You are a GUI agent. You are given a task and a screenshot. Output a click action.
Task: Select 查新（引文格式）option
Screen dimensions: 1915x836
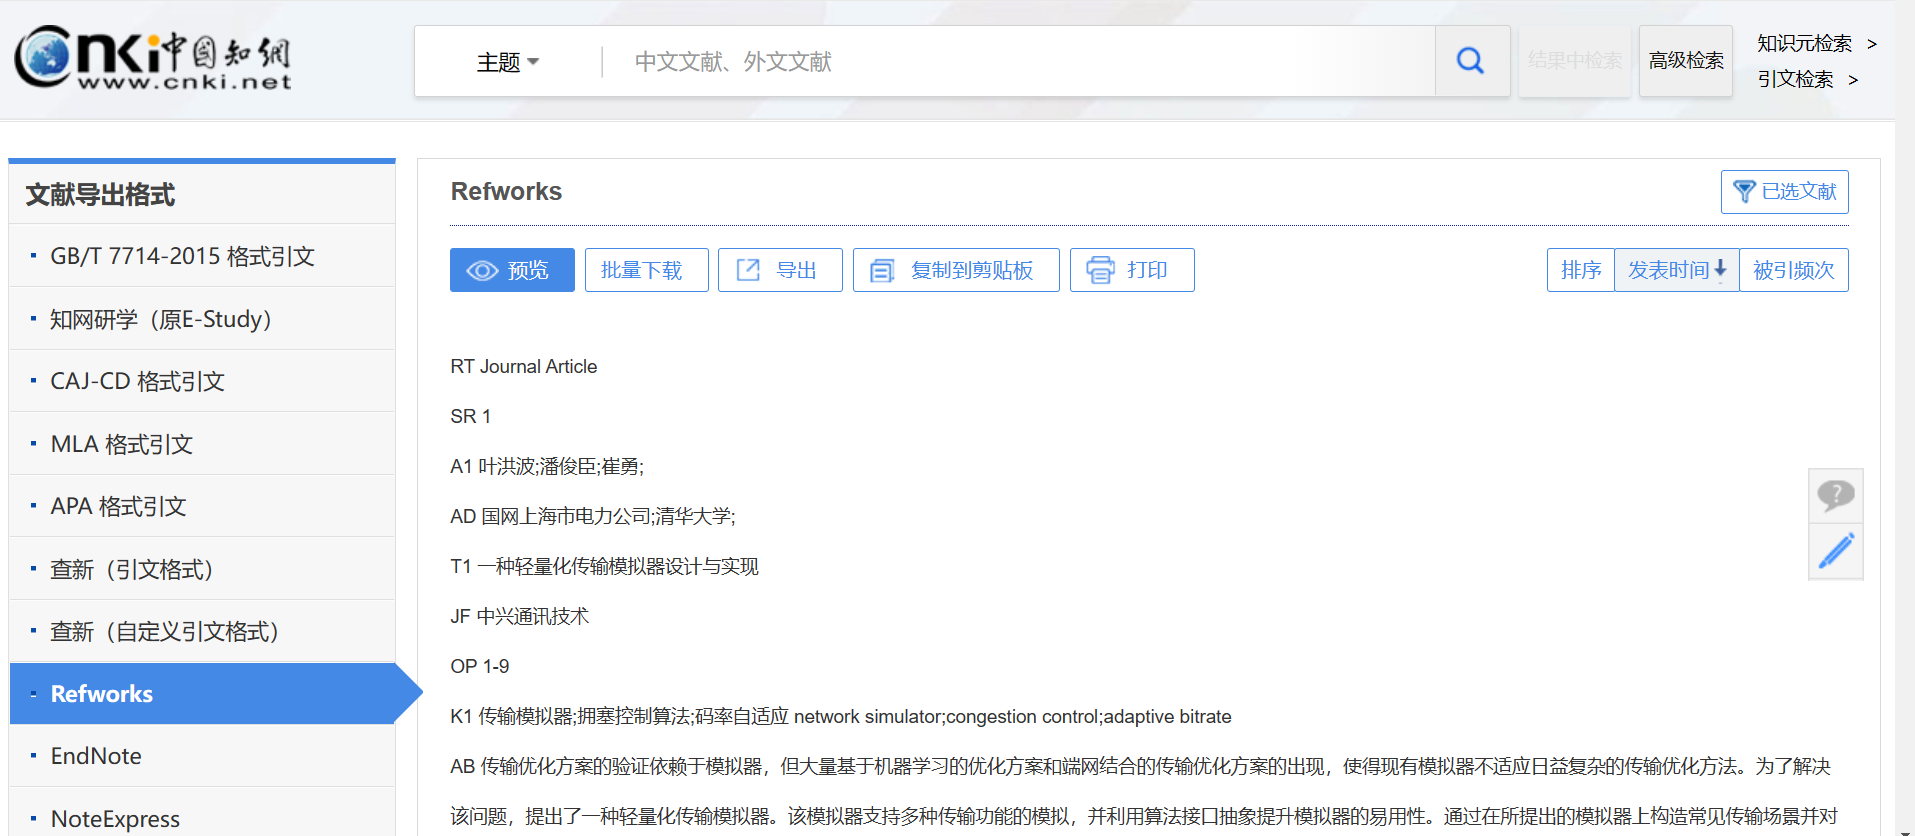pos(202,569)
